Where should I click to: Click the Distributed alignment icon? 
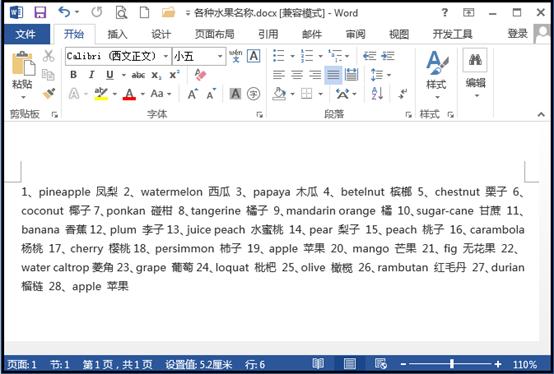pos(351,75)
